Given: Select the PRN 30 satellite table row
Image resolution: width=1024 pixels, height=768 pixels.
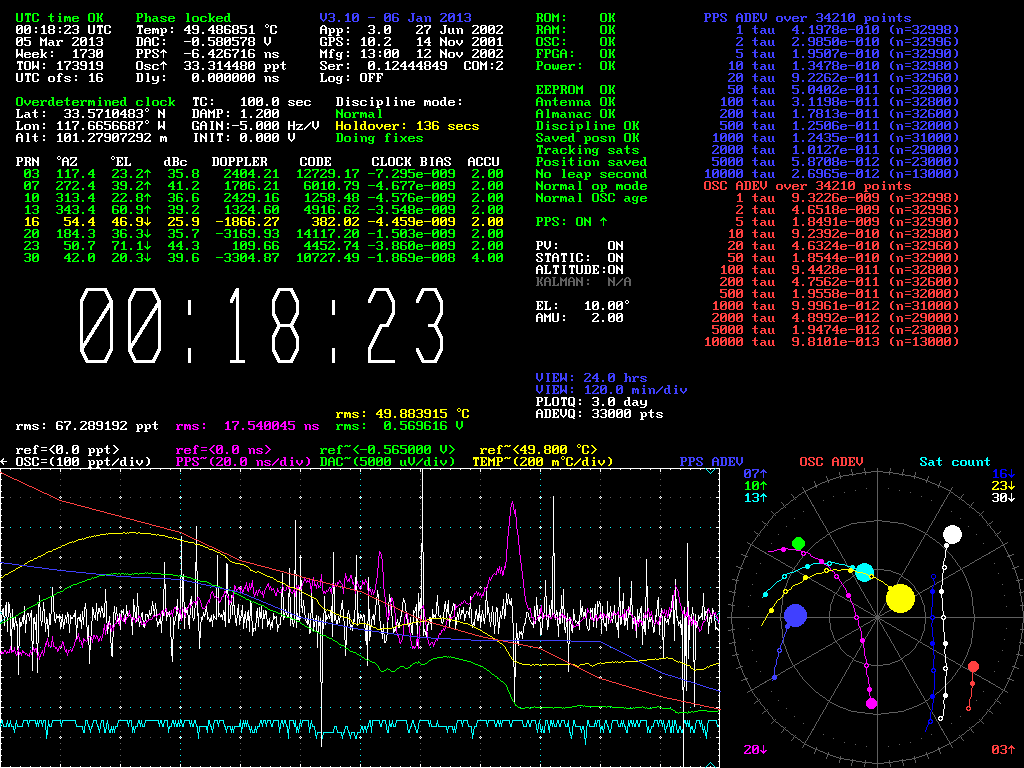Looking at the screenshot, I should click(x=263, y=258).
